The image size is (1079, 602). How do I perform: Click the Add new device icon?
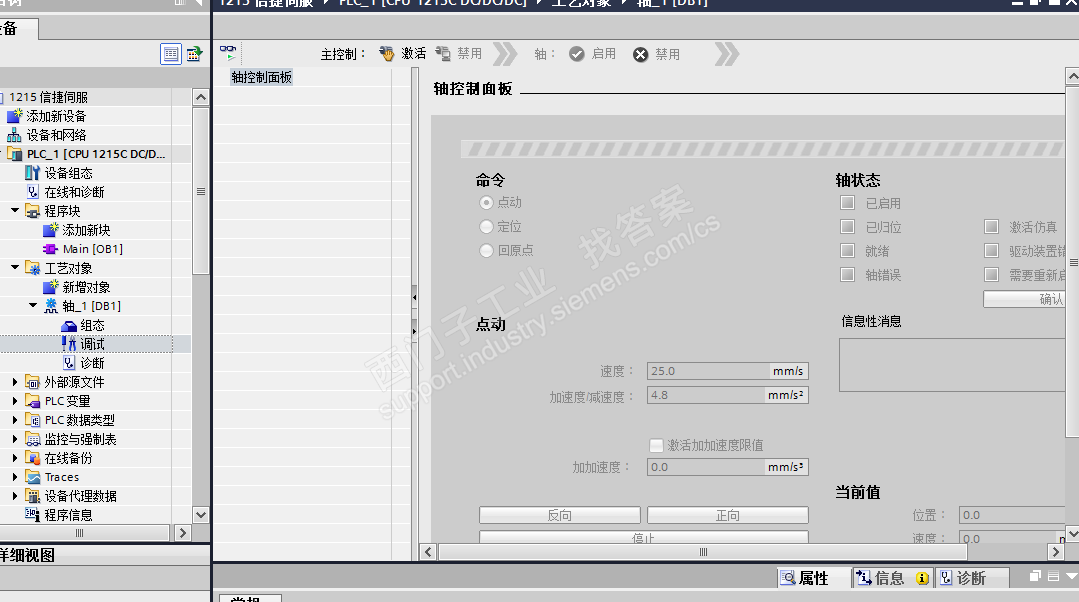[x=14, y=116]
